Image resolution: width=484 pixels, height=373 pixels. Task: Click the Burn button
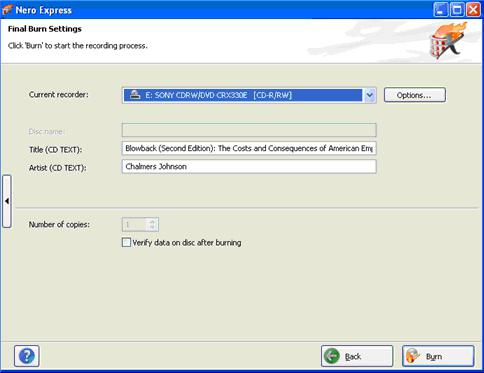[x=438, y=356]
